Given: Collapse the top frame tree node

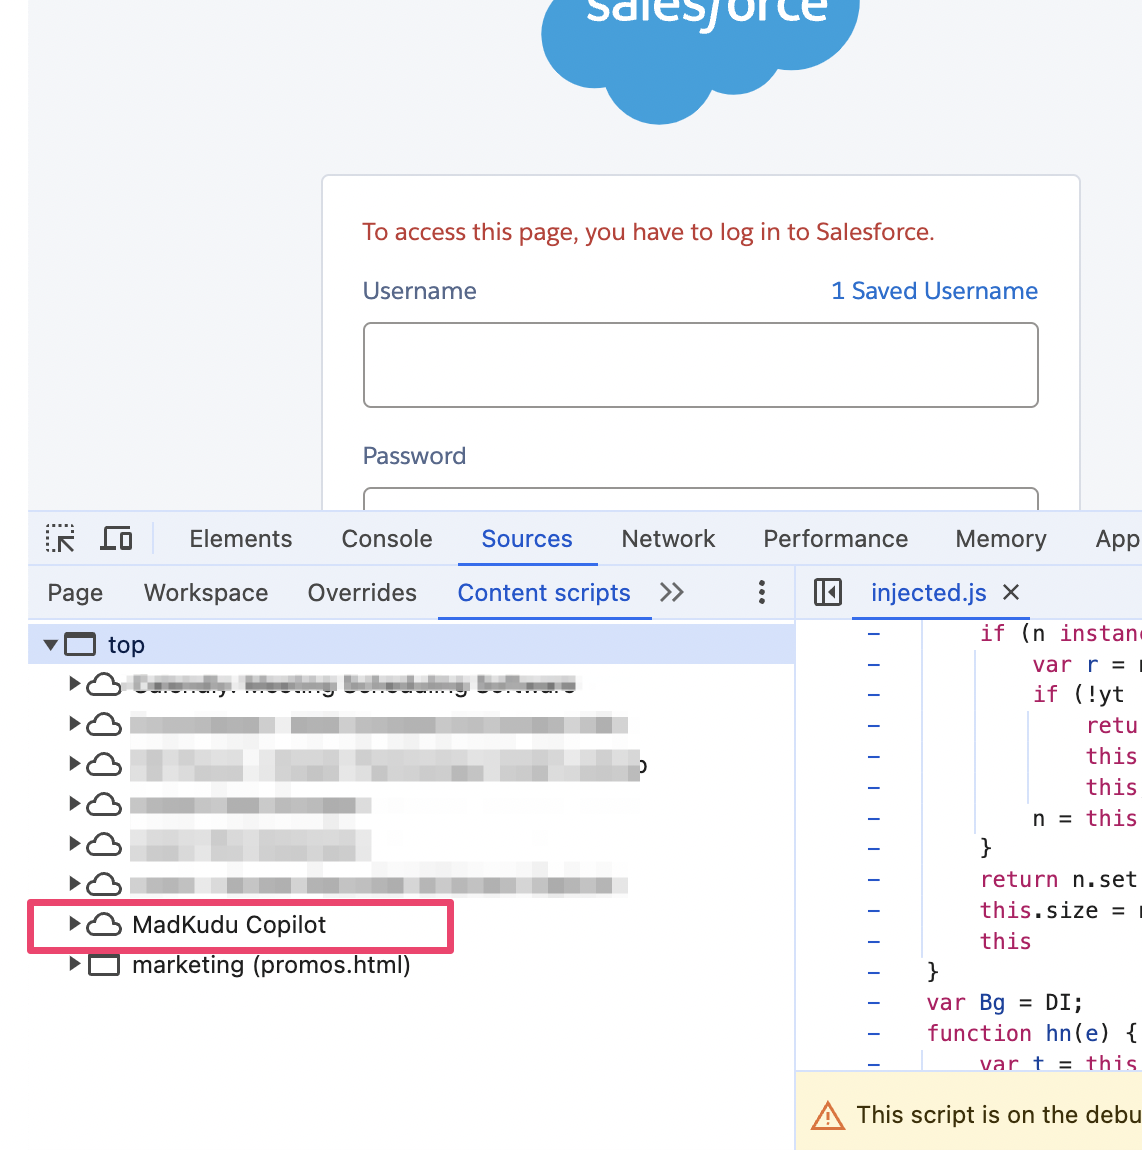Looking at the screenshot, I should pos(50,645).
